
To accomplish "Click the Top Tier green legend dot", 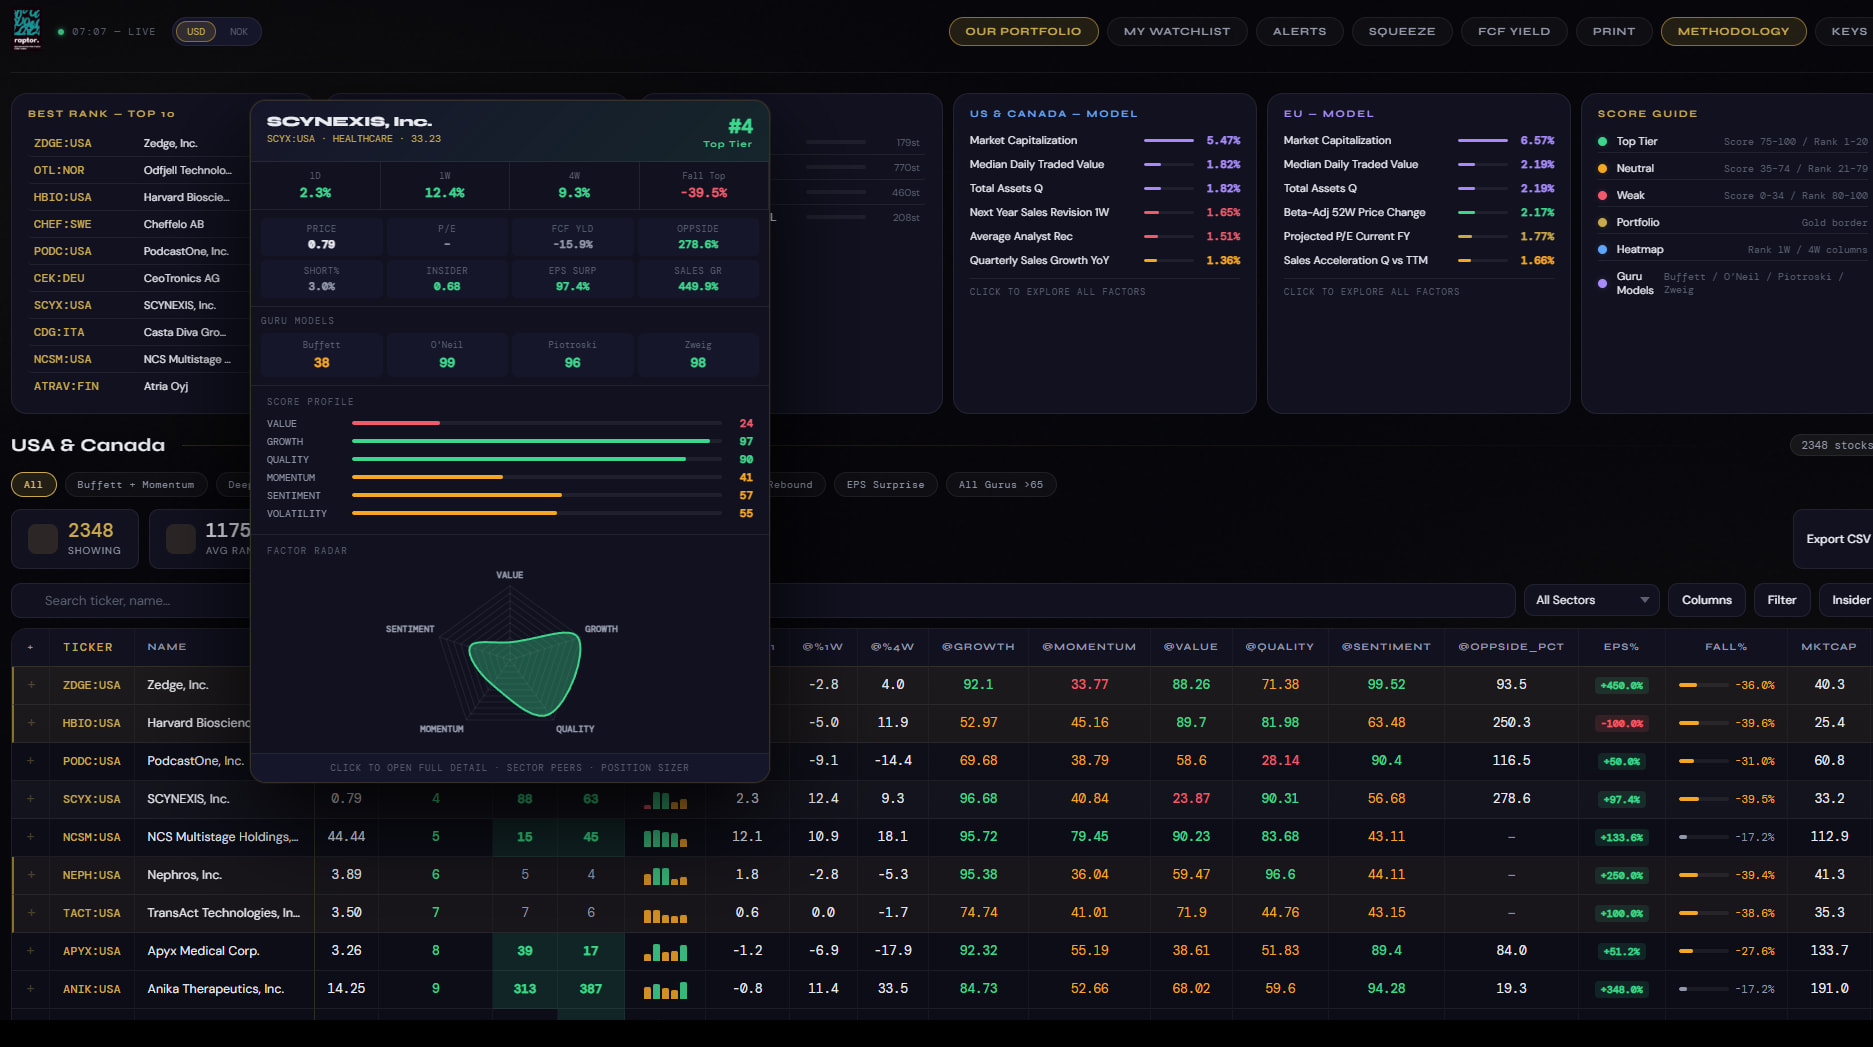I will point(1603,142).
